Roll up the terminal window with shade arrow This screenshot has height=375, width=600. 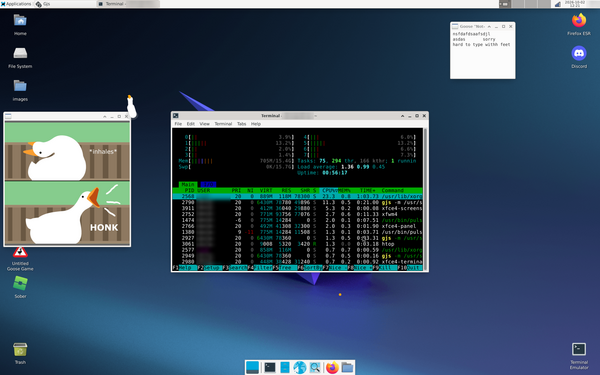(x=403, y=116)
